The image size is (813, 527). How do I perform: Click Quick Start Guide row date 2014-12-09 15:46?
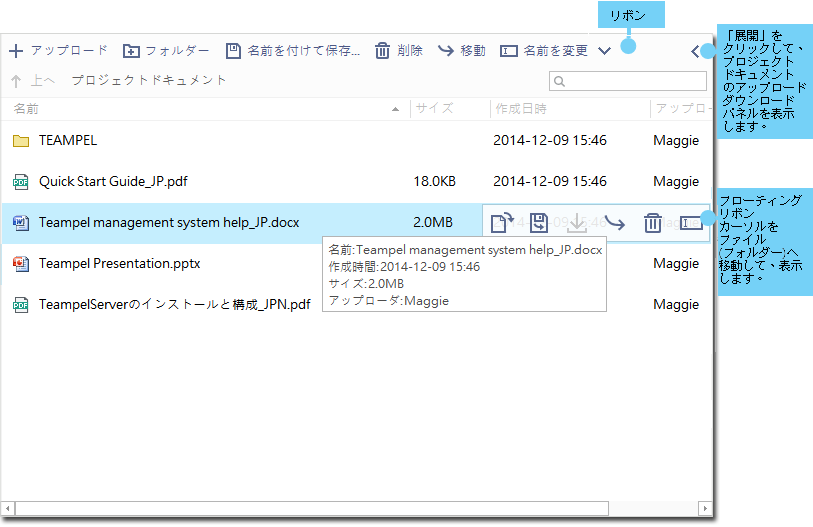pos(550,182)
